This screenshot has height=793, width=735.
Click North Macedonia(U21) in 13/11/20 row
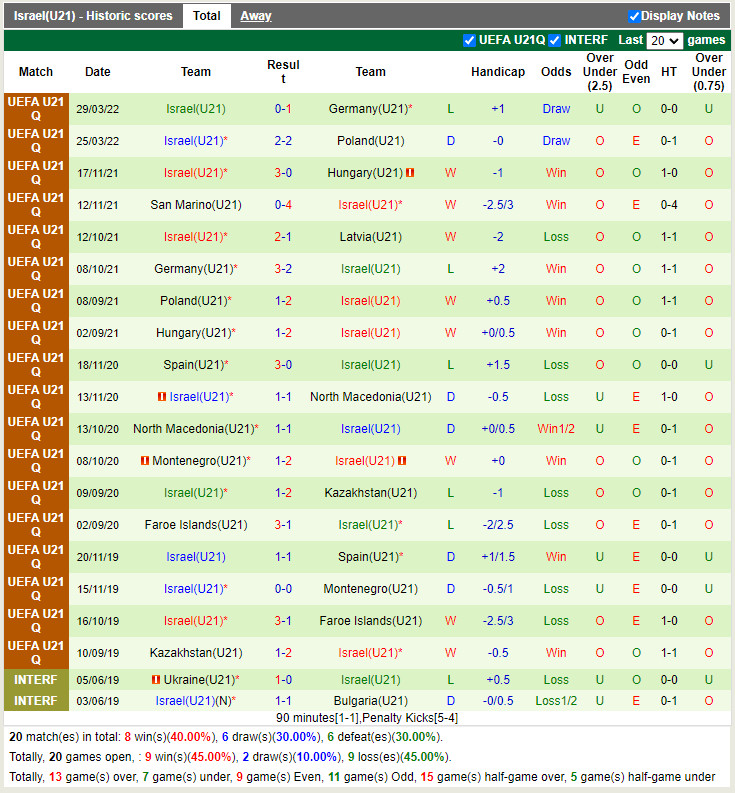pos(371,397)
